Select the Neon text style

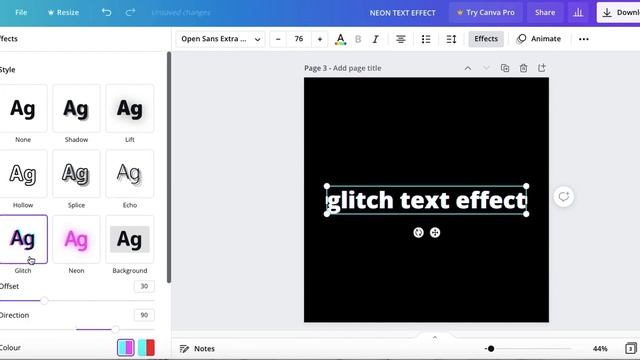pyautogui.click(x=76, y=239)
